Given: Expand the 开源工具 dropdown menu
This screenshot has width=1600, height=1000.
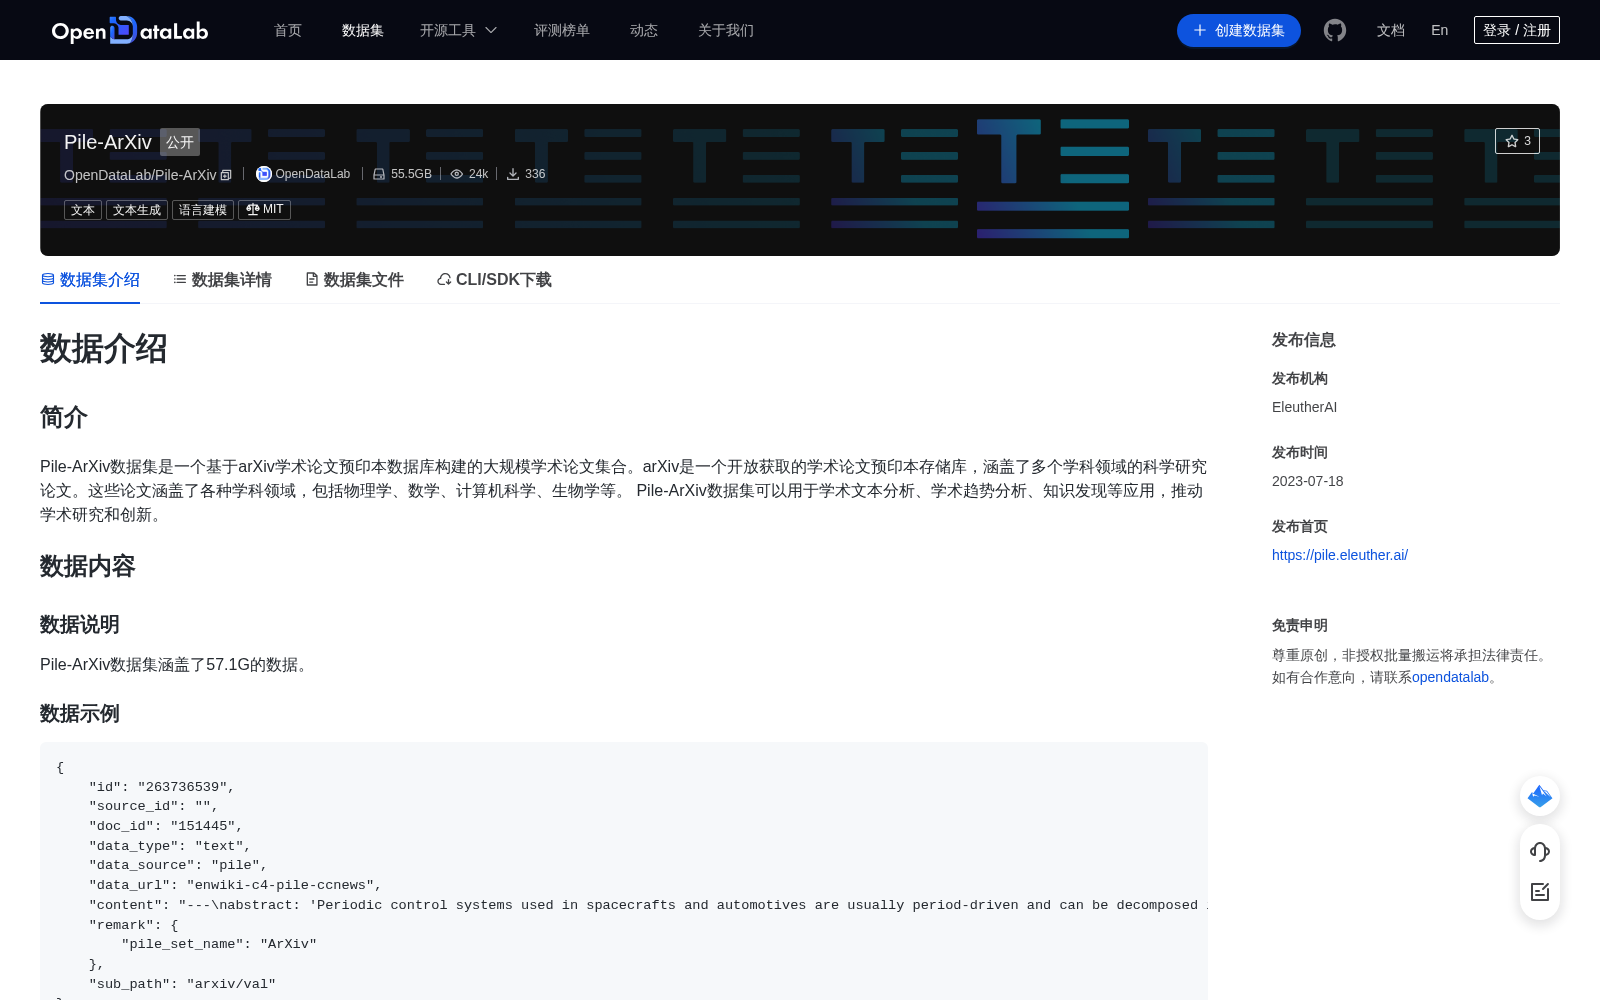Looking at the screenshot, I should [458, 30].
